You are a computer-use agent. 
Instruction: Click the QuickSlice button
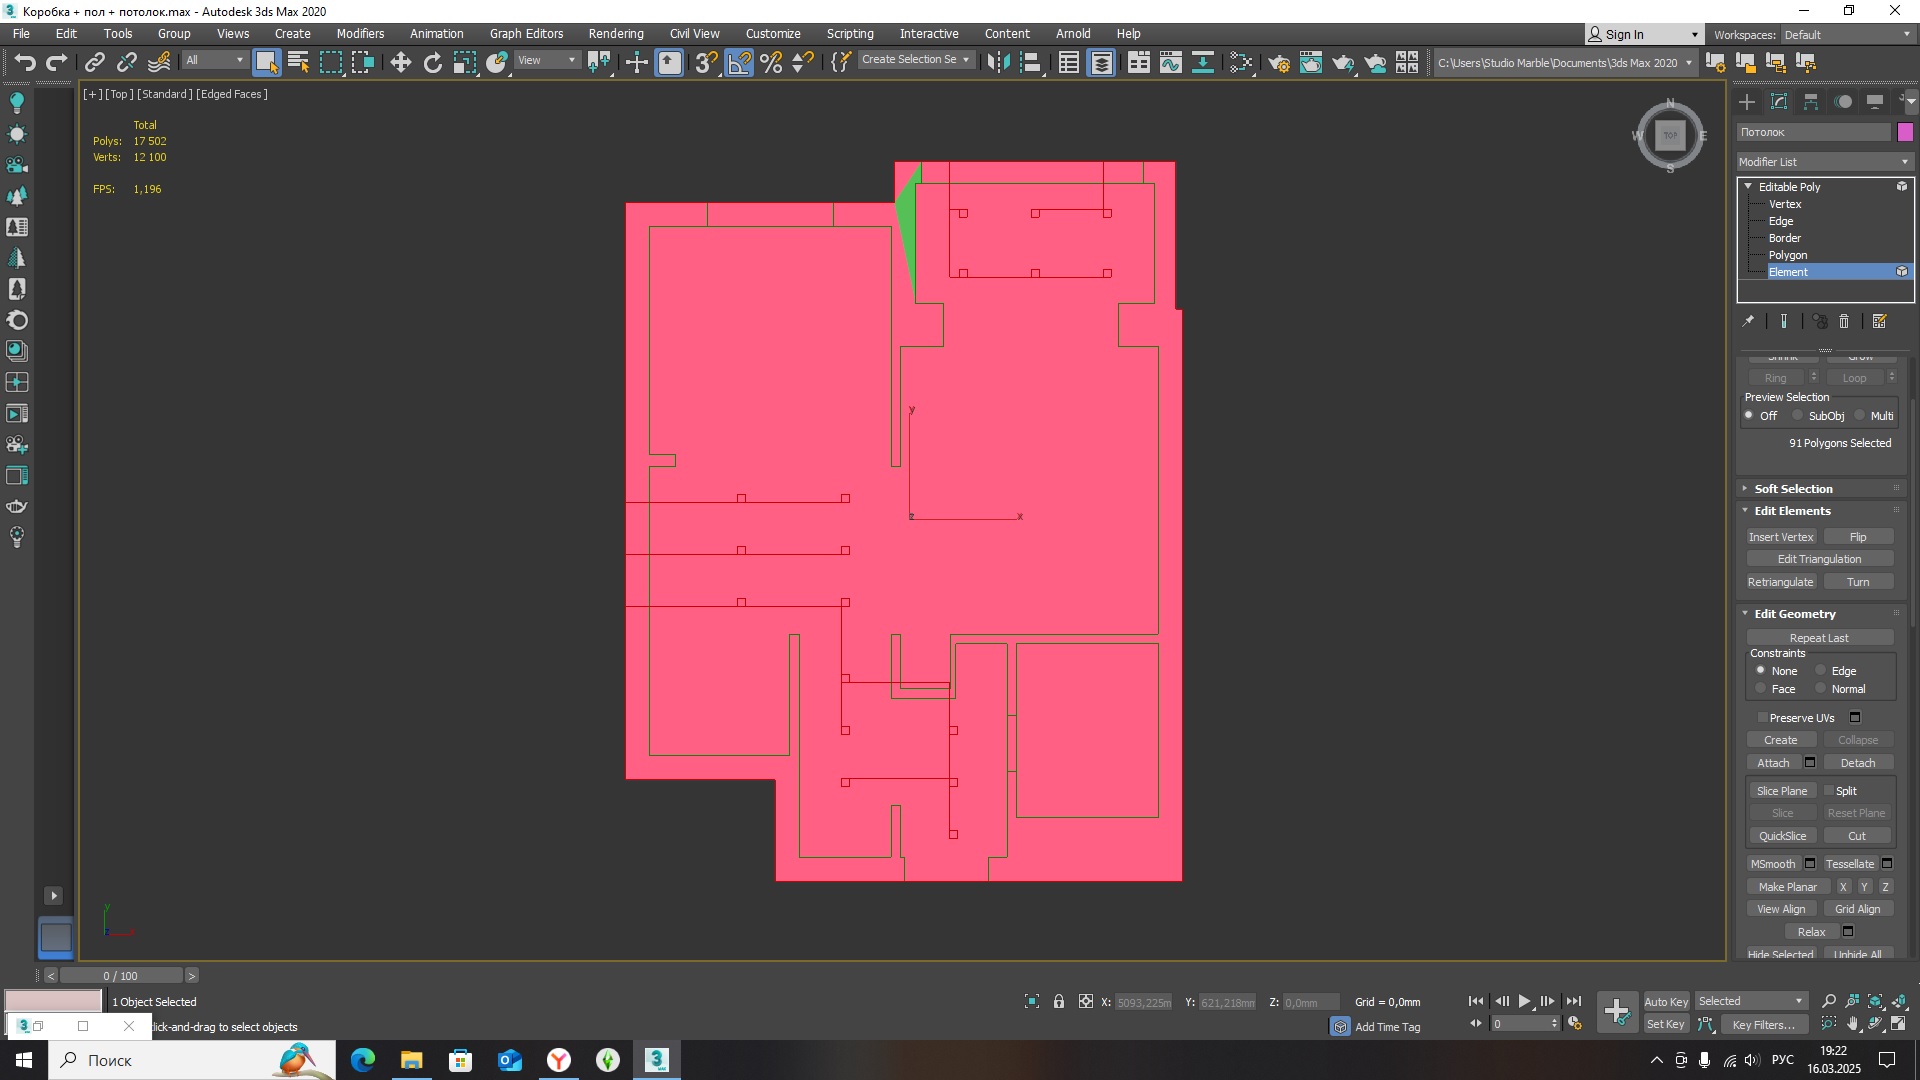click(x=1782, y=836)
